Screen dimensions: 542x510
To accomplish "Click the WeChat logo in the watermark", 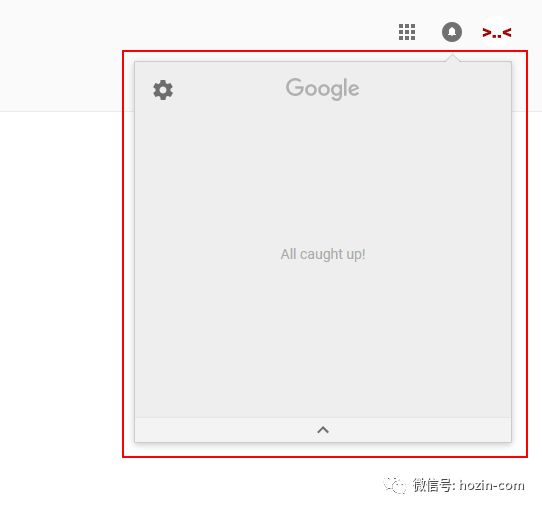I will [x=394, y=484].
